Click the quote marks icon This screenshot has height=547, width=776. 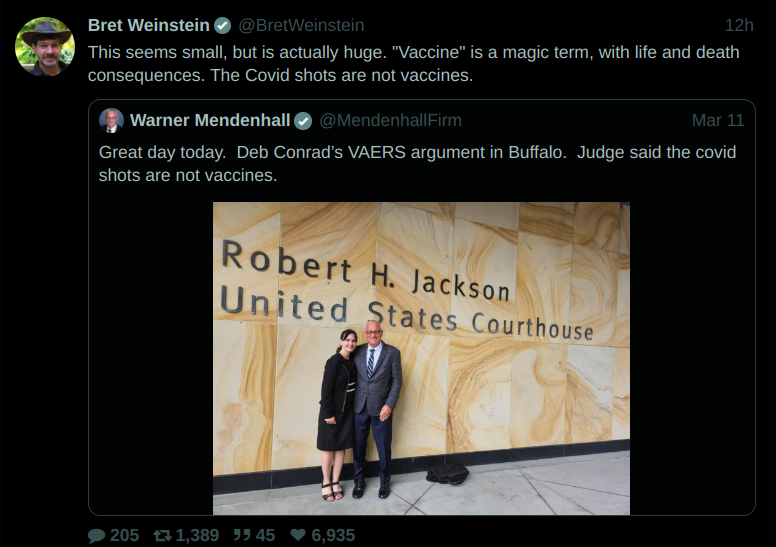click(x=242, y=535)
